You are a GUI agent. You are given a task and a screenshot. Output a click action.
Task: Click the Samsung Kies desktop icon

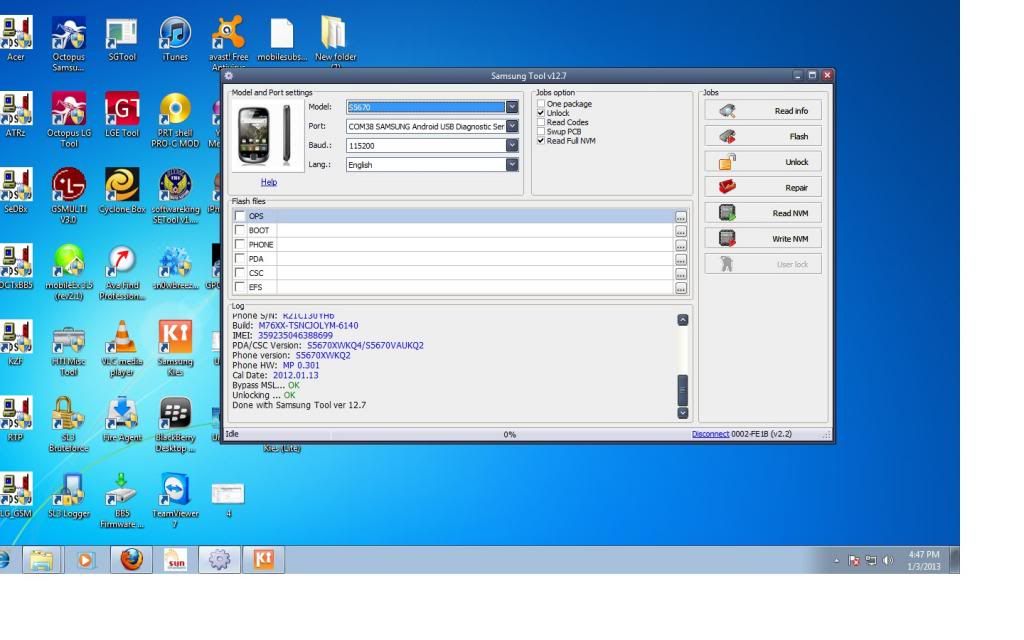click(x=175, y=348)
